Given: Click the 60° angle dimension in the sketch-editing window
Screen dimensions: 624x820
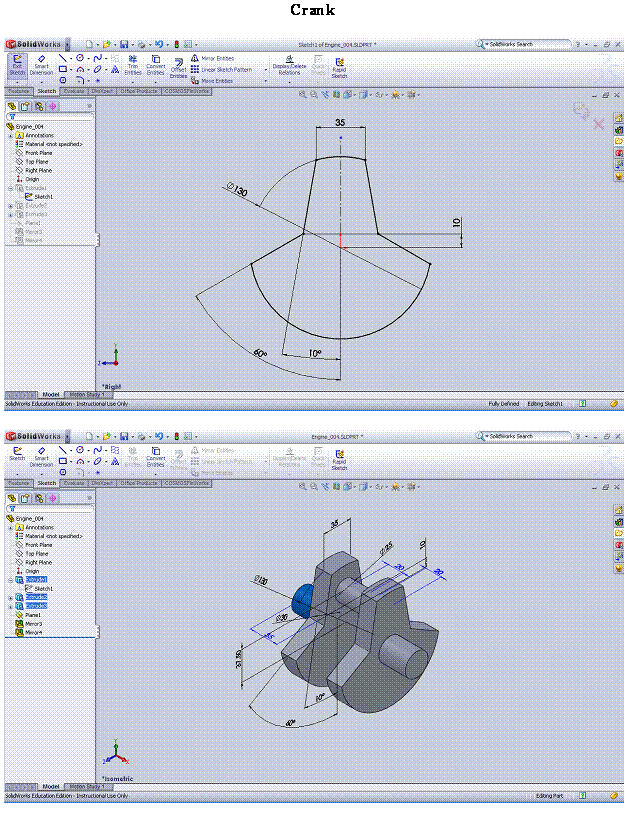Looking at the screenshot, I should pyautogui.click(x=260, y=354).
